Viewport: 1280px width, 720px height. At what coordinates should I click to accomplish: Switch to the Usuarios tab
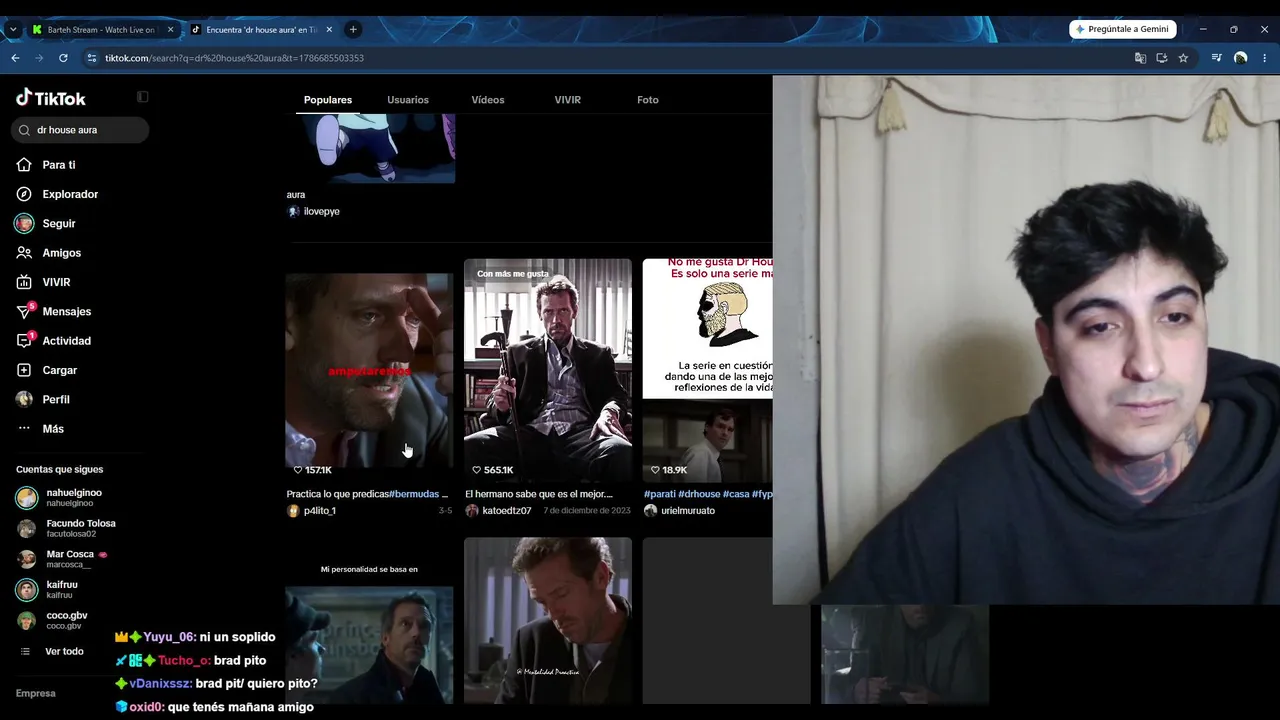408,100
